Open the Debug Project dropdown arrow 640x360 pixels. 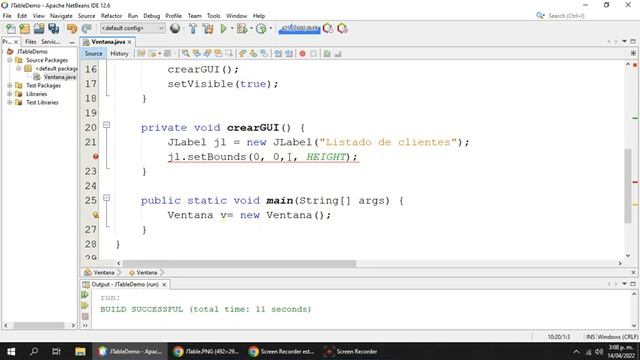251,29
